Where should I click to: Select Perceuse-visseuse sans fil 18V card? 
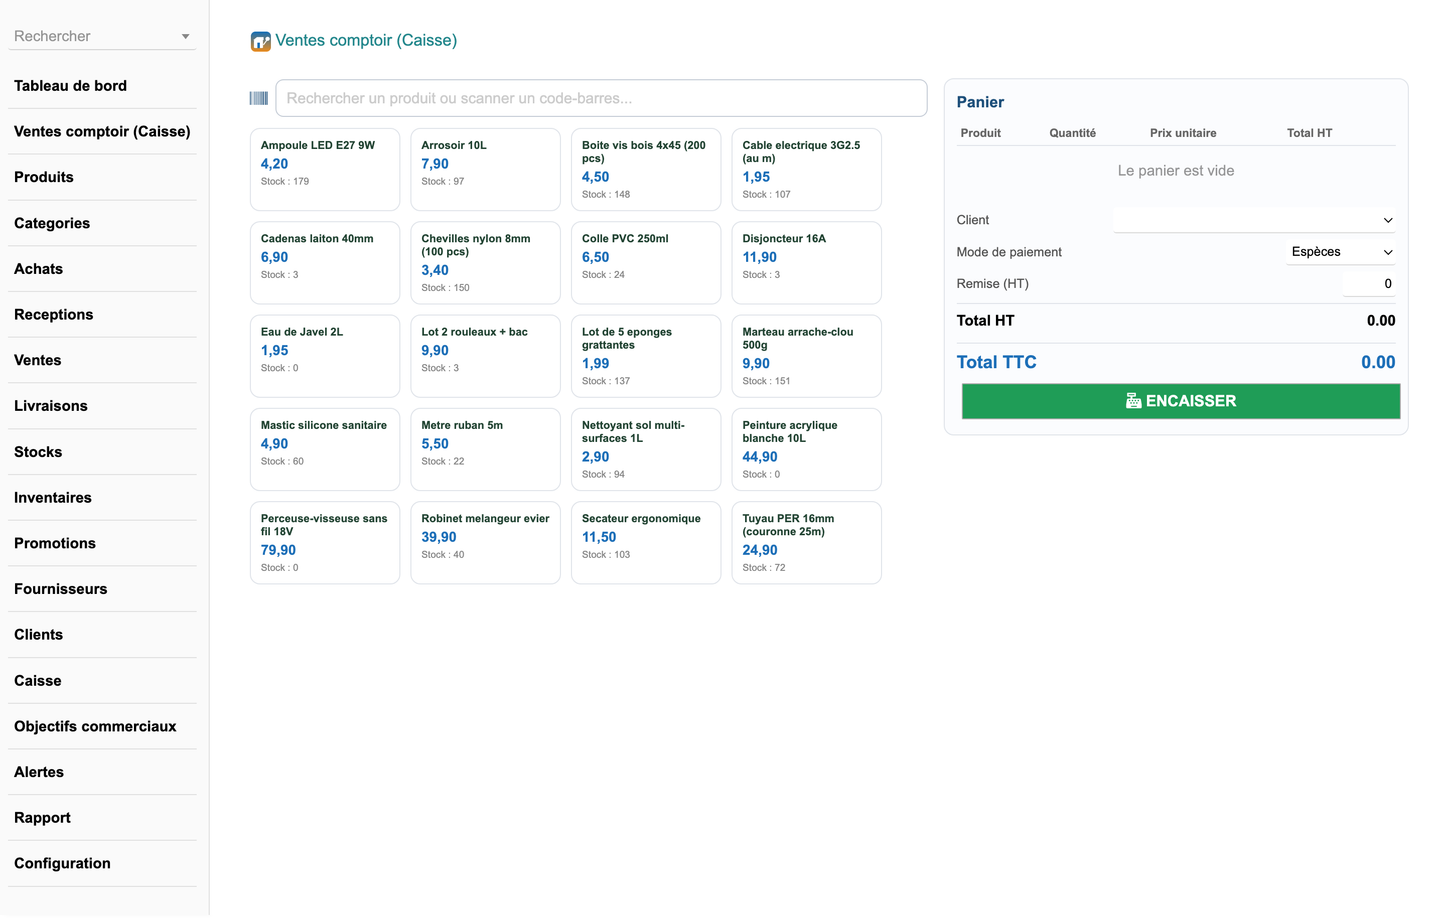(x=325, y=543)
